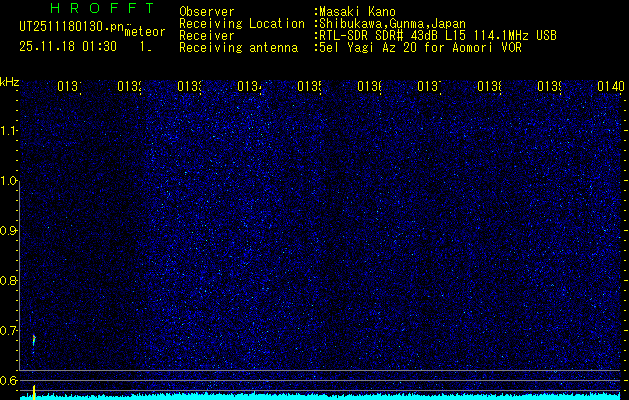Click the 0.9 kHz axis label
Screen dimensions: 629x400
(9, 230)
